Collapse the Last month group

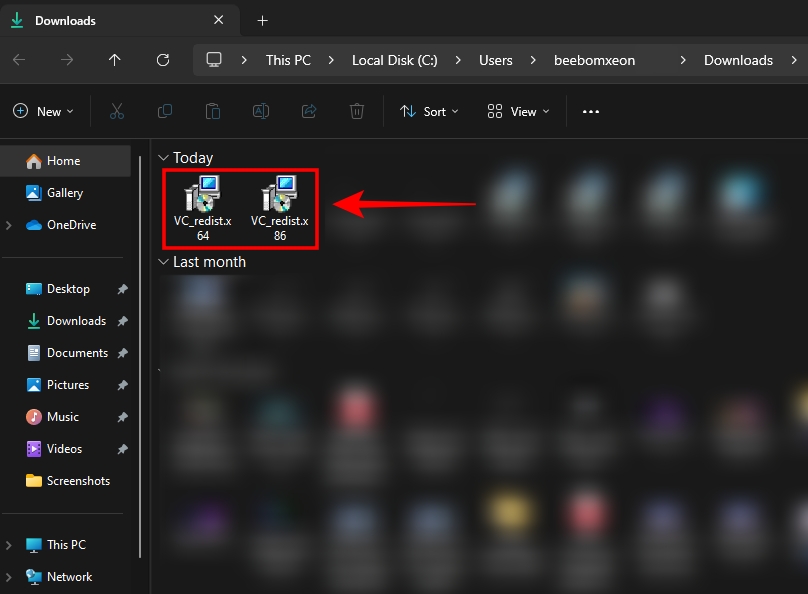coord(163,262)
